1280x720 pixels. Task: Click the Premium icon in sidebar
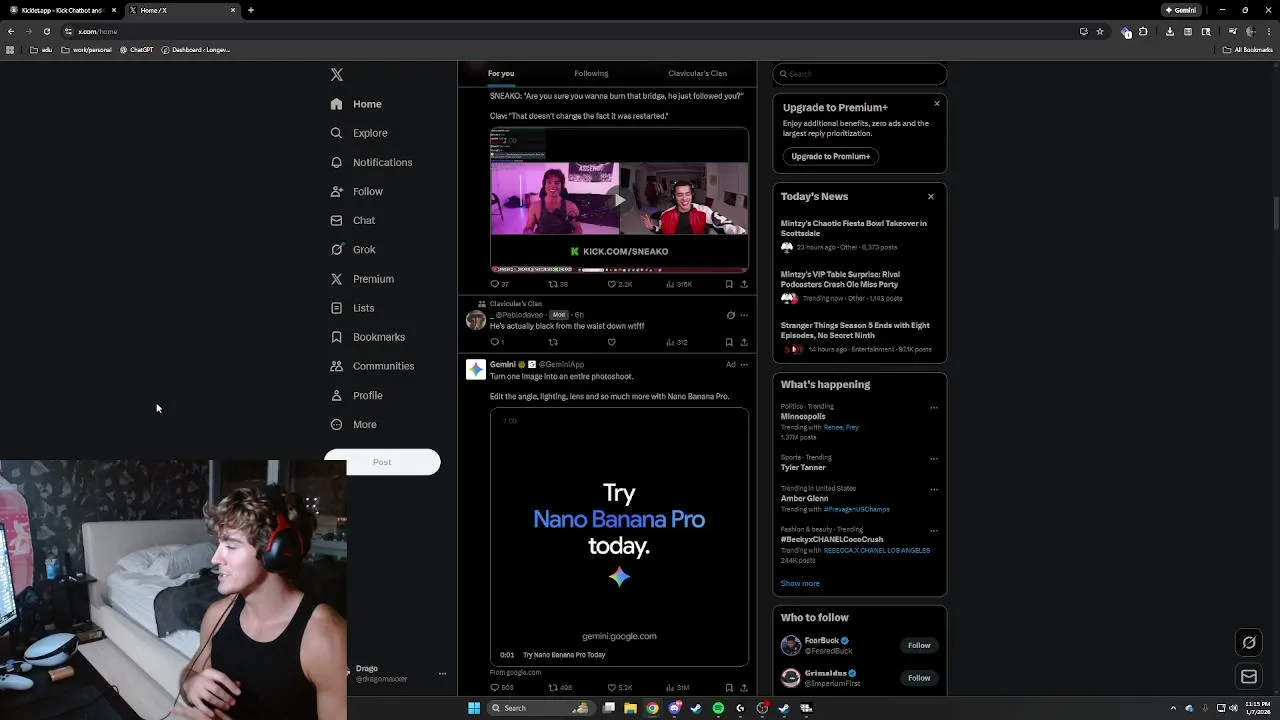click(337, 279)
